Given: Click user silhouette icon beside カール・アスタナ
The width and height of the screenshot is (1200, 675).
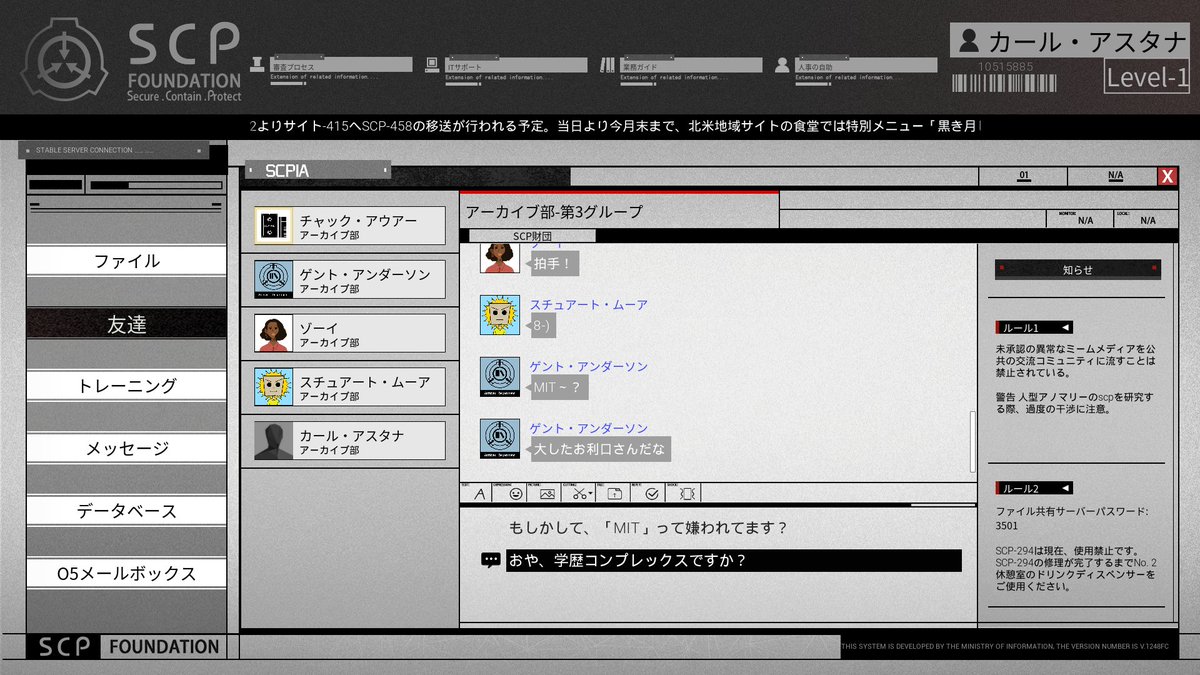Looking at the screenshot, I should point(968,41).
